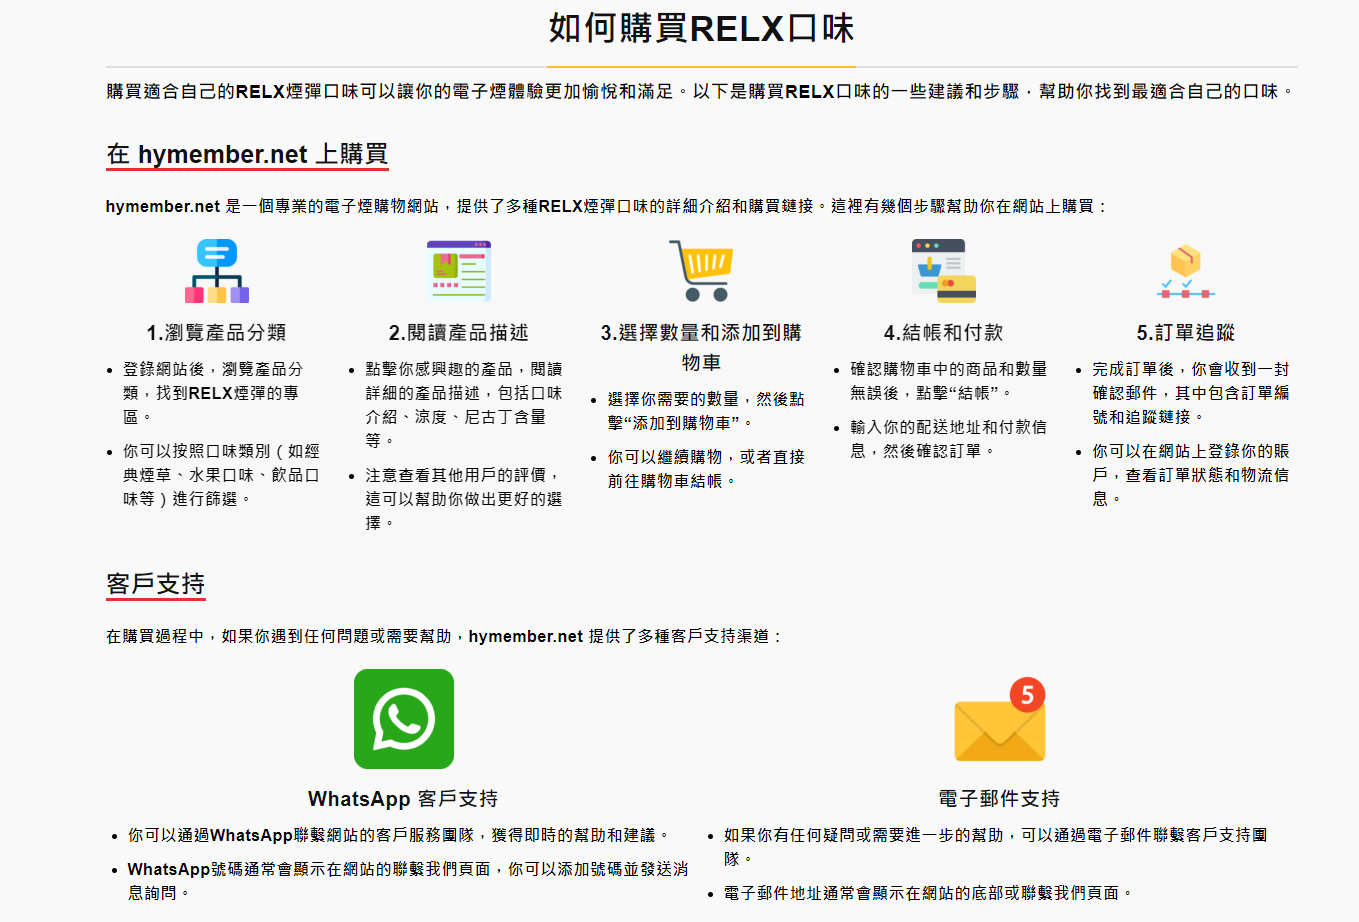Click the step heading 1.瀏覽產品分類
The height and width of the screenshot is (922, 1359).
pyautogui.click(x=217, y=333)
